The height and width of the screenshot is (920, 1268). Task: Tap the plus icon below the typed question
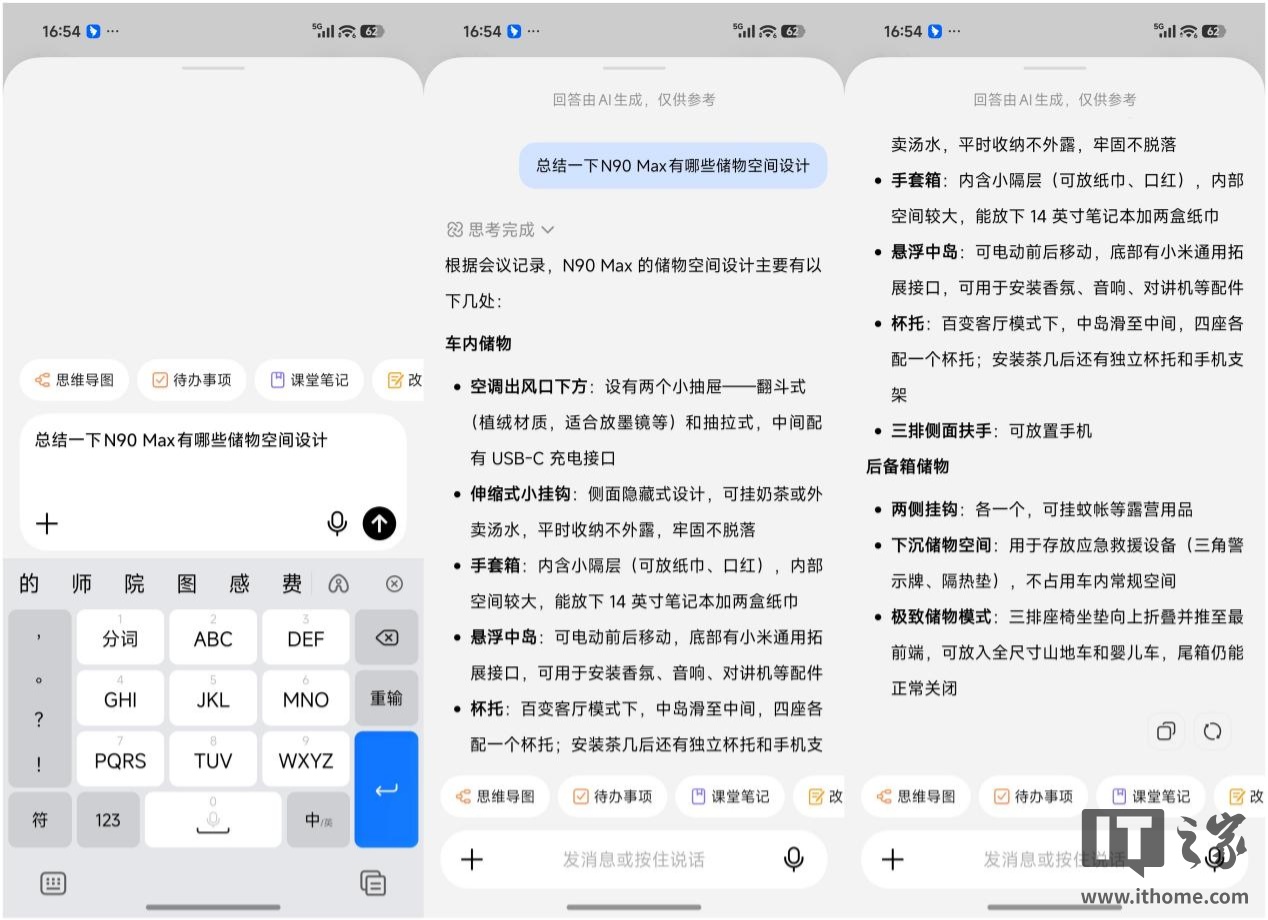pyautogui.click(x=47, y=523)
